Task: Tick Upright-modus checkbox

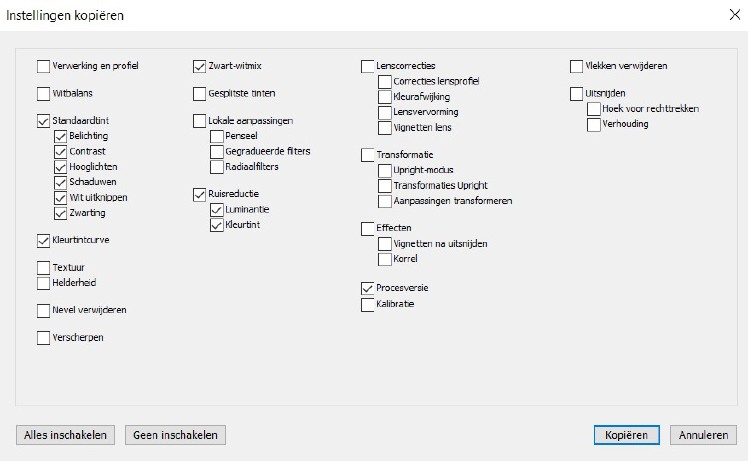Action: (384, 170)
